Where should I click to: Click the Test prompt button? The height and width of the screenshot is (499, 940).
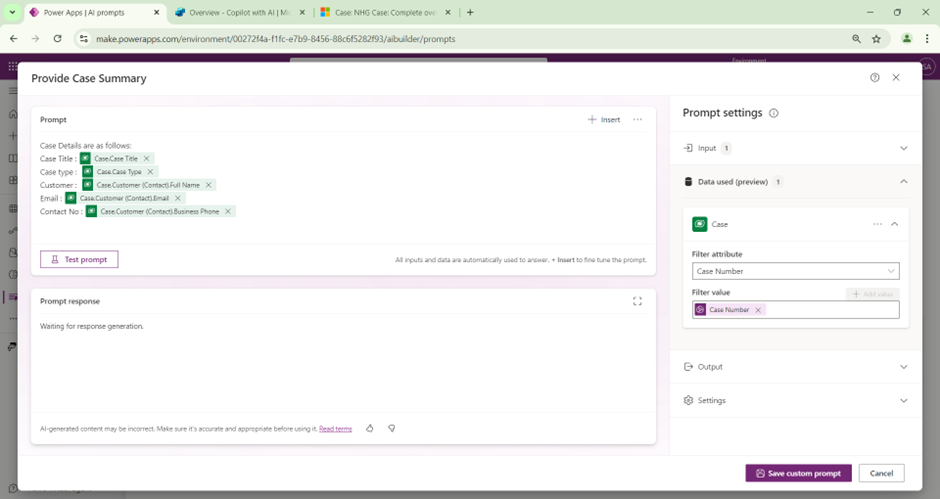pyautogui.click(x=79, y=259)
